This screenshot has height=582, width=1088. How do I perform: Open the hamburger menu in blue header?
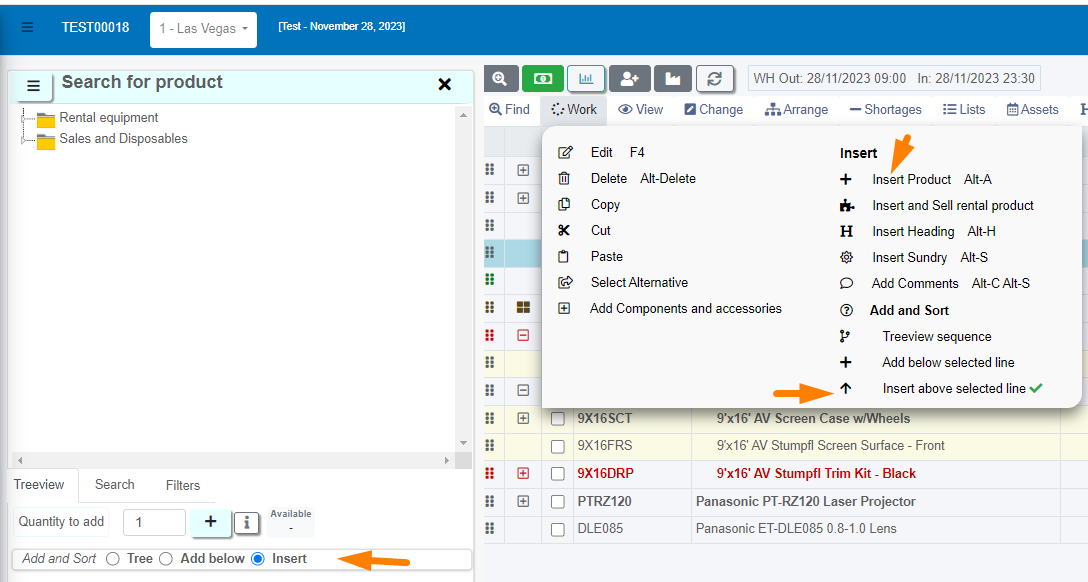click(x=28, y=28)
